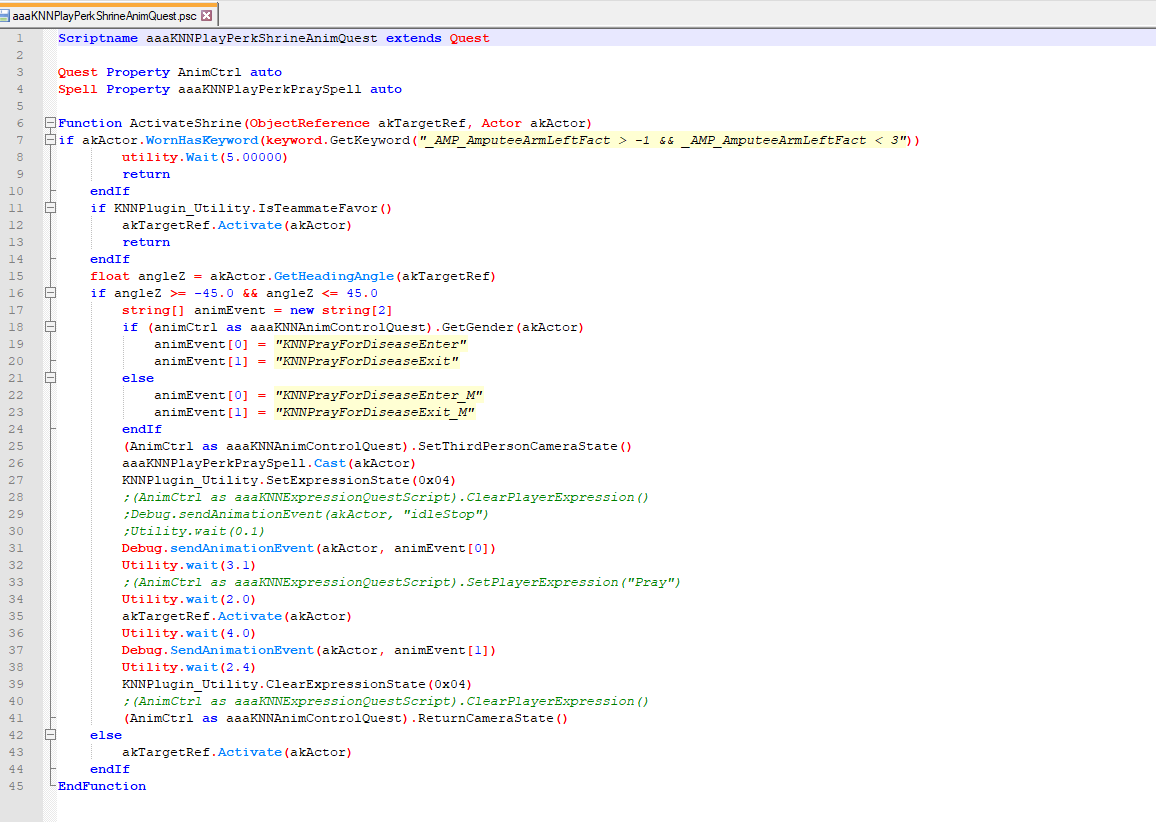Click in the empty area below the code
The width and height of the screenshot is (1156, 822).
(x=600, y=805)
